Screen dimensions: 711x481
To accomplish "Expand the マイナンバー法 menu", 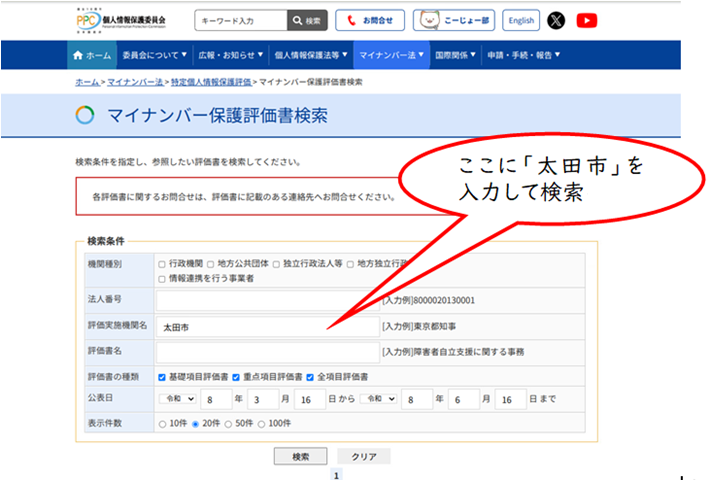I will (x=391, y=55).
